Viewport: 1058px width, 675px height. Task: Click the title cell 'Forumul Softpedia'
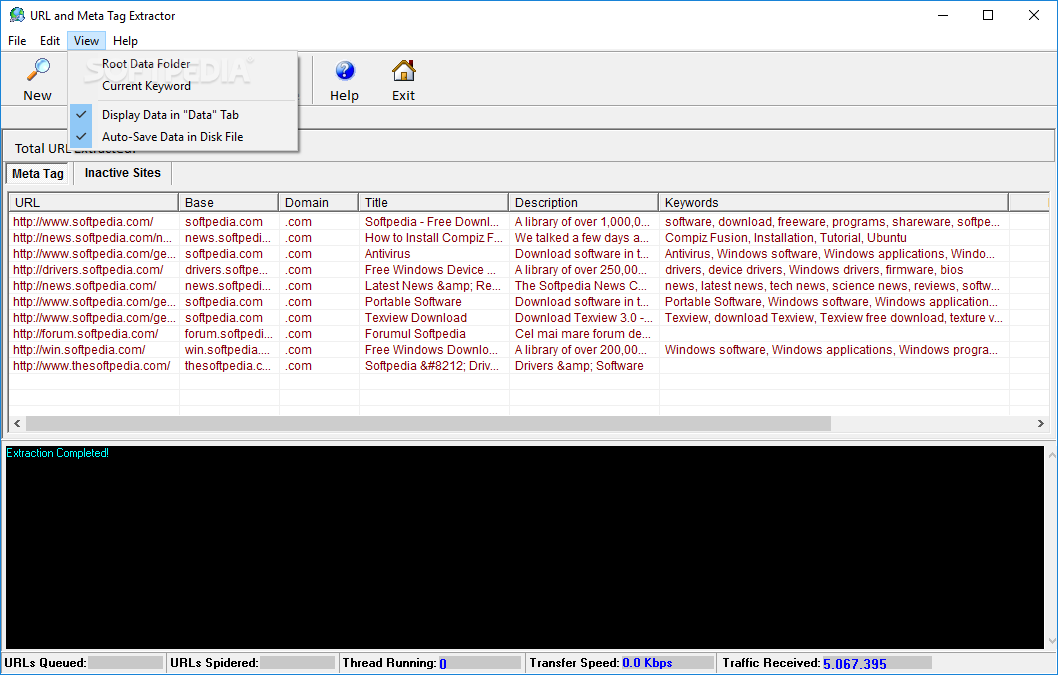(415, 333)
